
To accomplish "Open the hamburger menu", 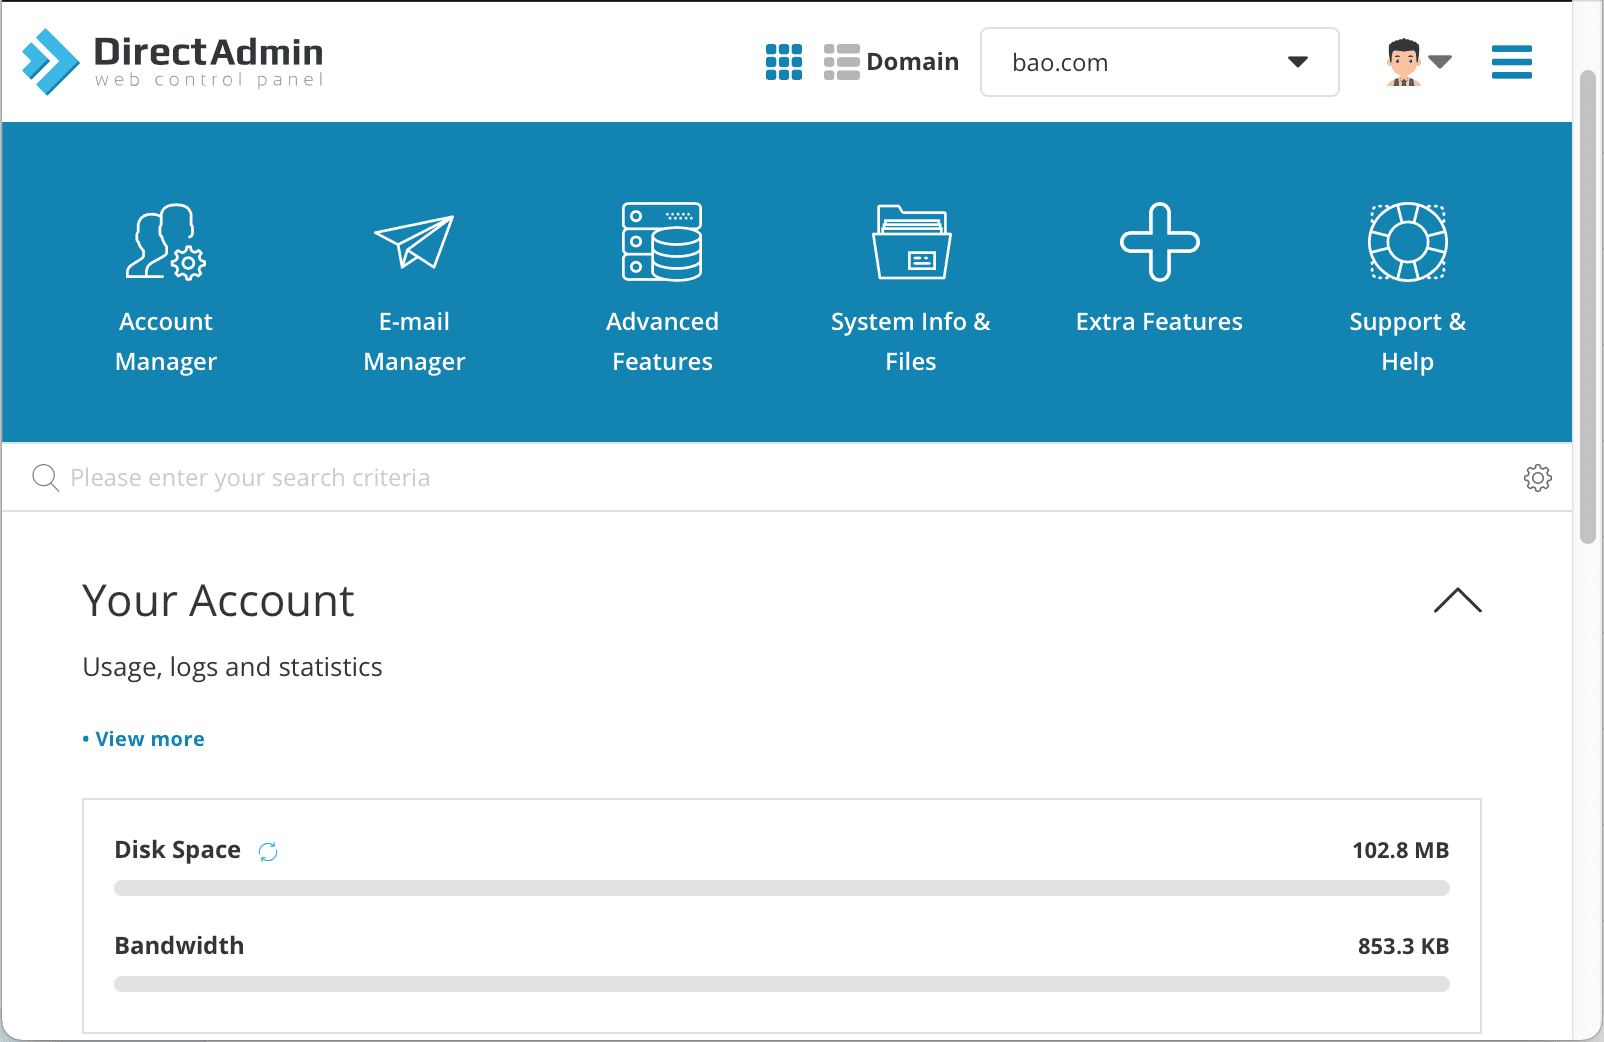I will point(1511,62).
